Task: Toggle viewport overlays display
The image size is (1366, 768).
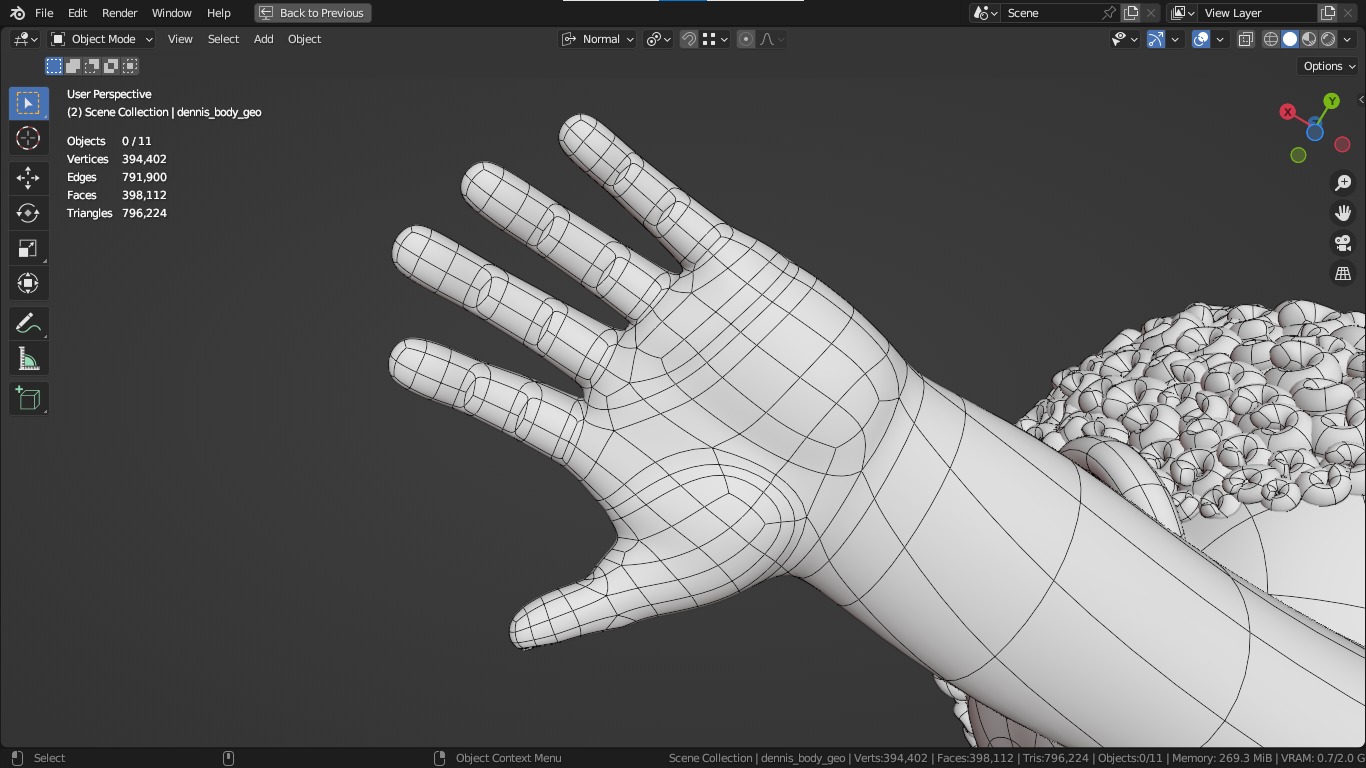Action: coord(1201,39)
